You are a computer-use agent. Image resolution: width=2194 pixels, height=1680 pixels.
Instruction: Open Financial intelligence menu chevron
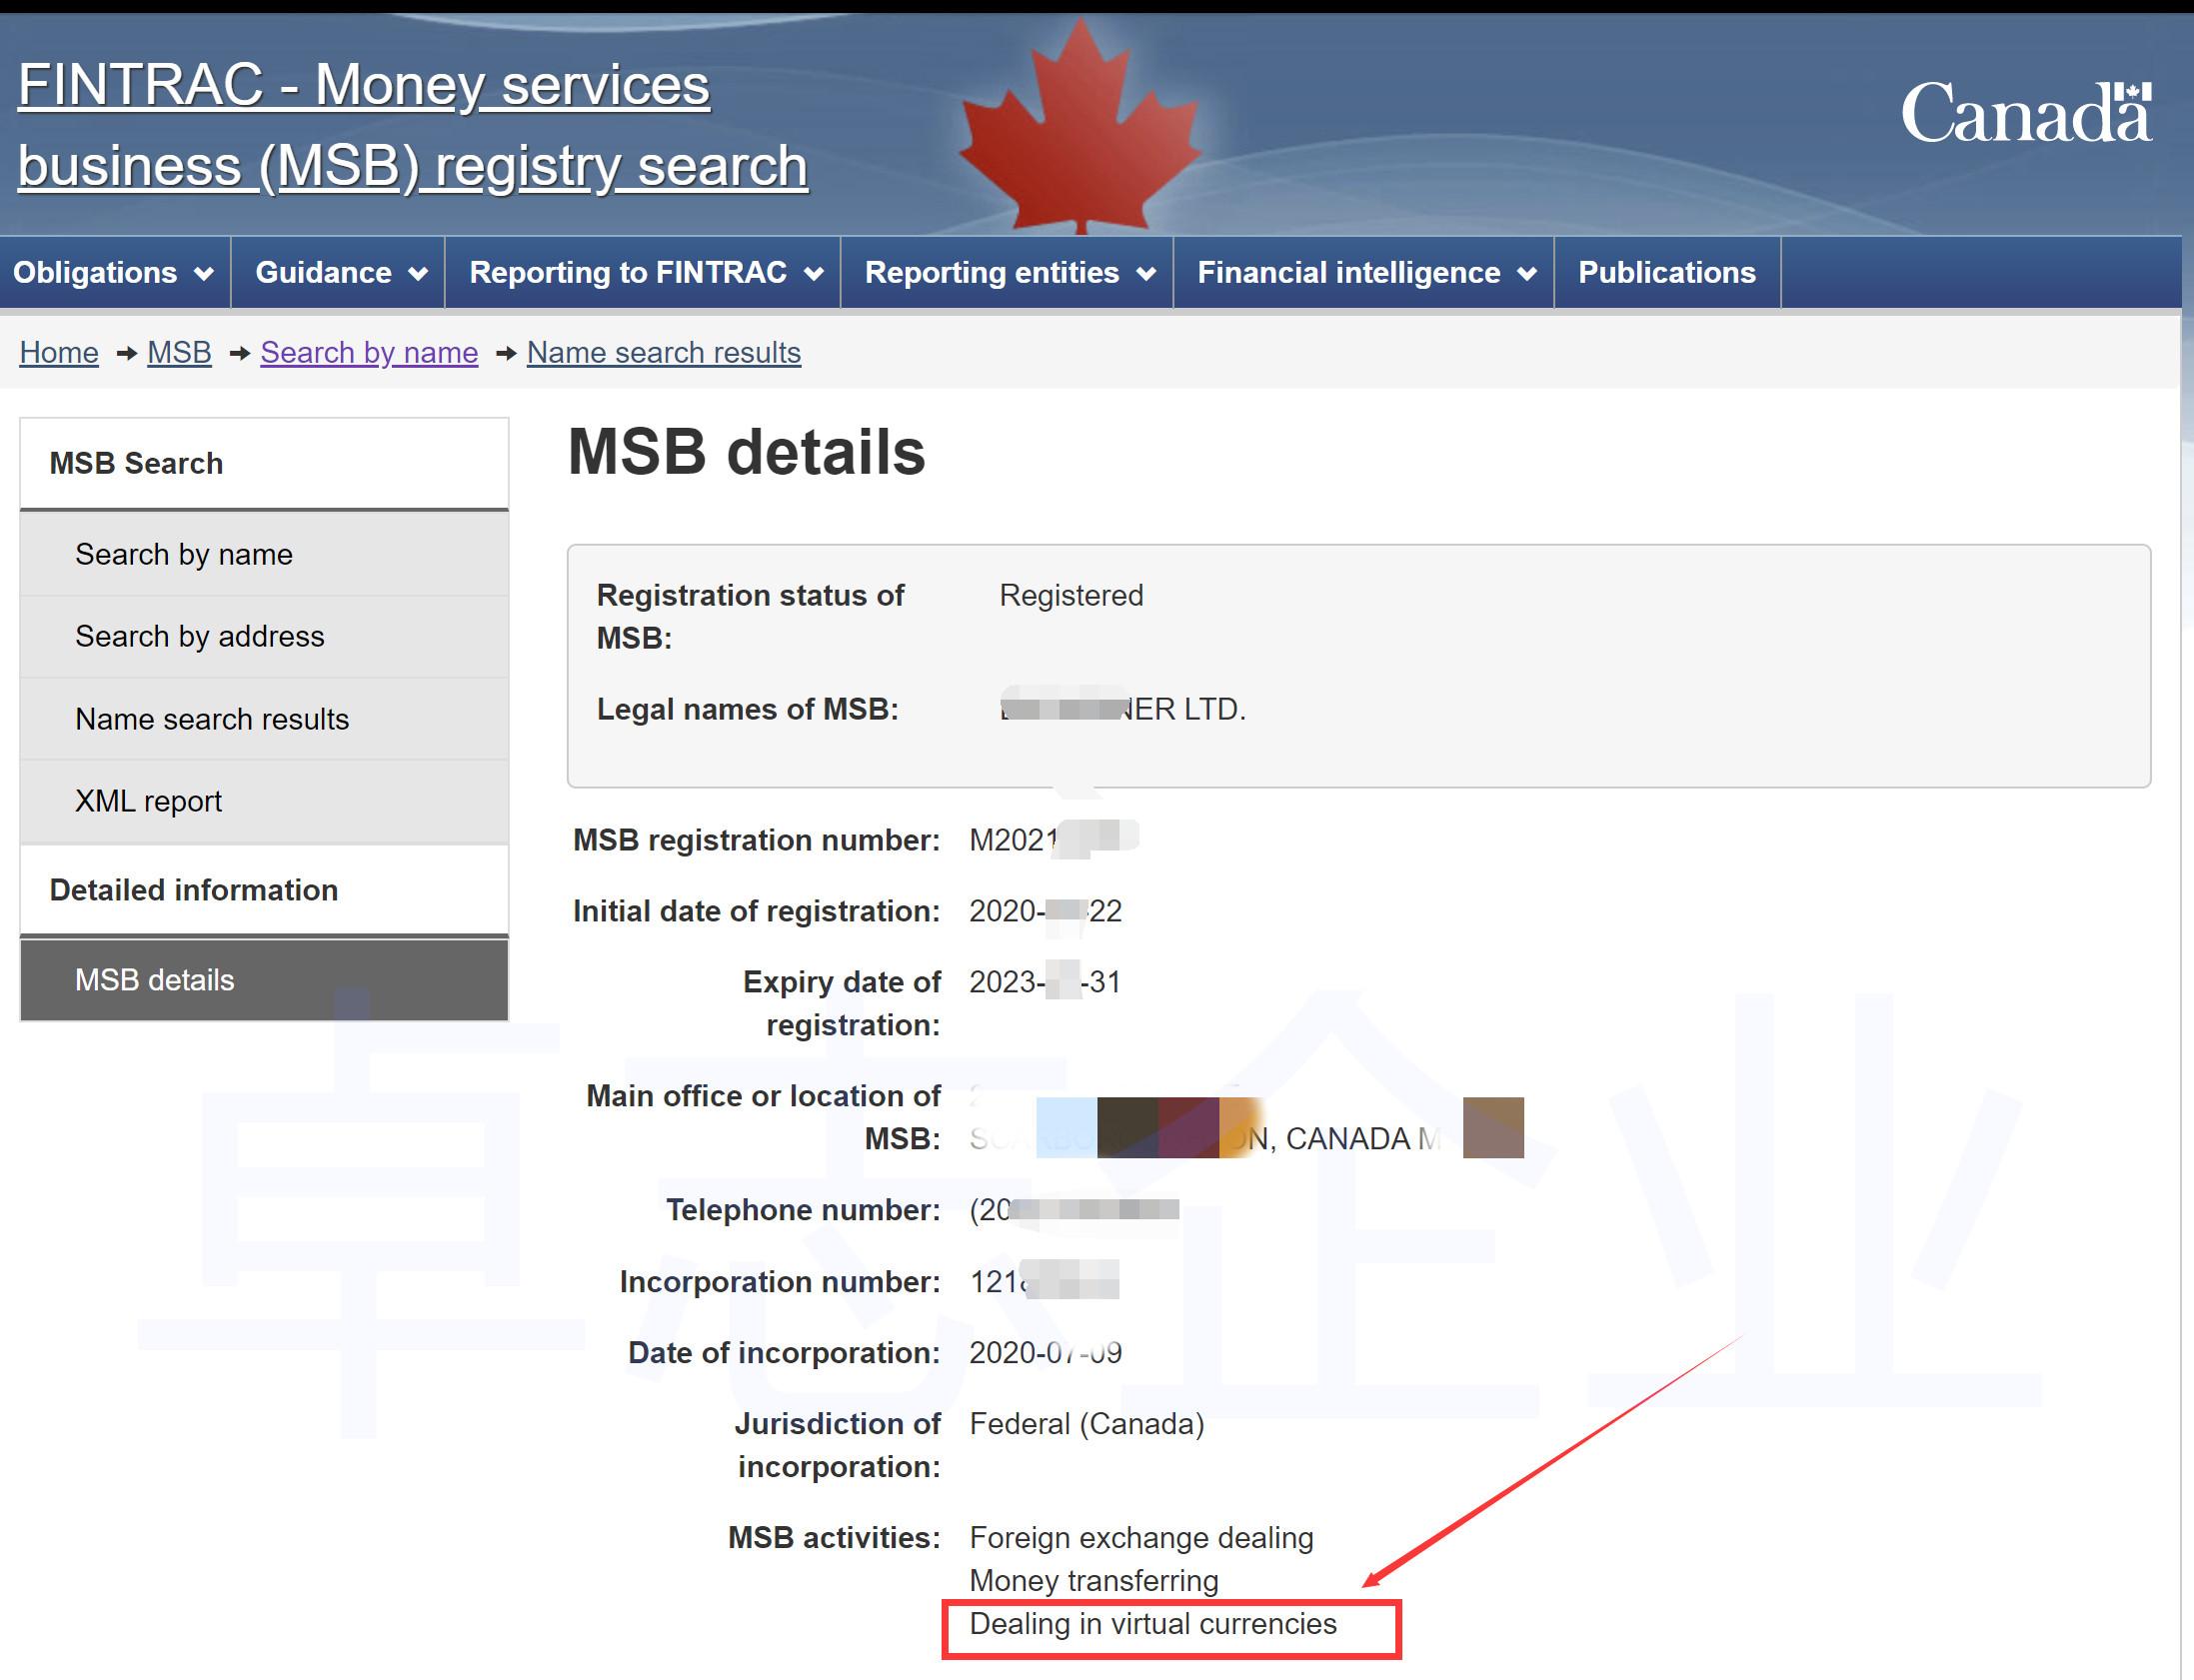pyautogui.click(x=1526, y=274)
